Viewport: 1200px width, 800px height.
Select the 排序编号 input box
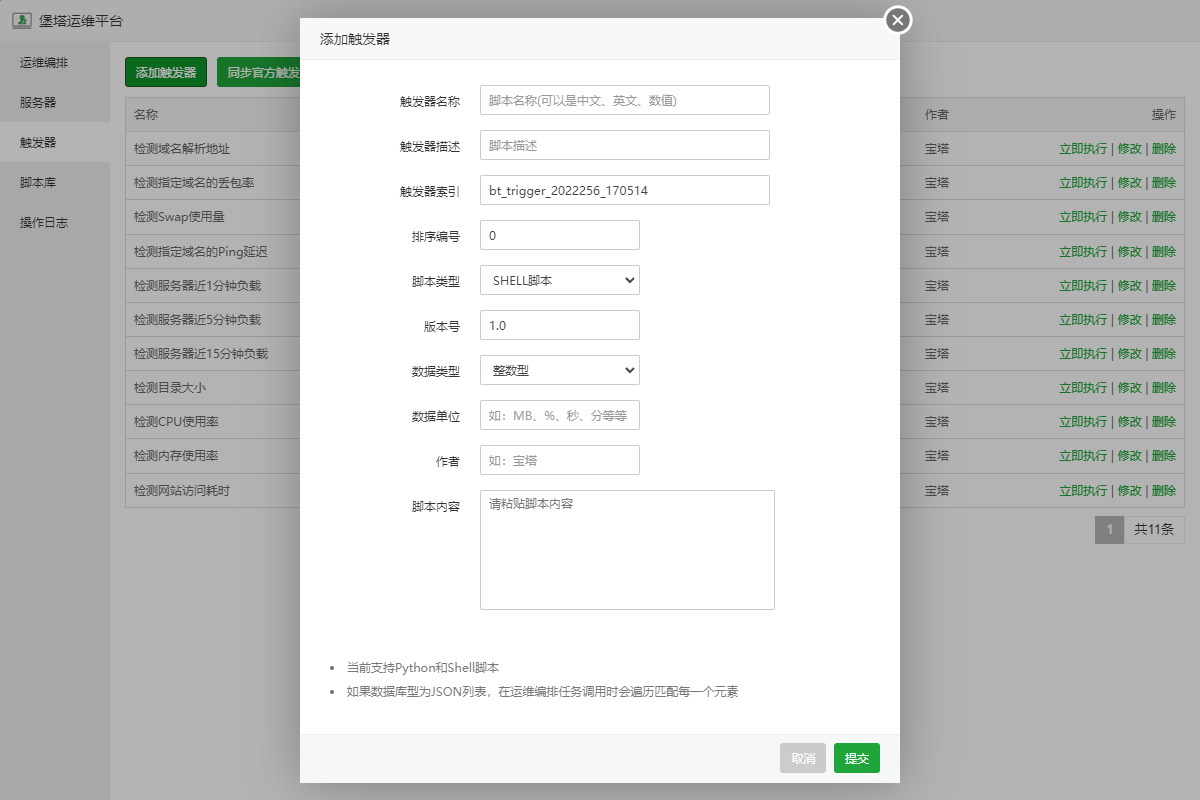[x=559, y=236]
